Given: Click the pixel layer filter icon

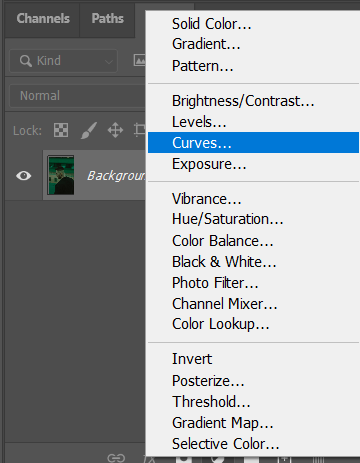Looking at the screenshot, I should [140, 60].
